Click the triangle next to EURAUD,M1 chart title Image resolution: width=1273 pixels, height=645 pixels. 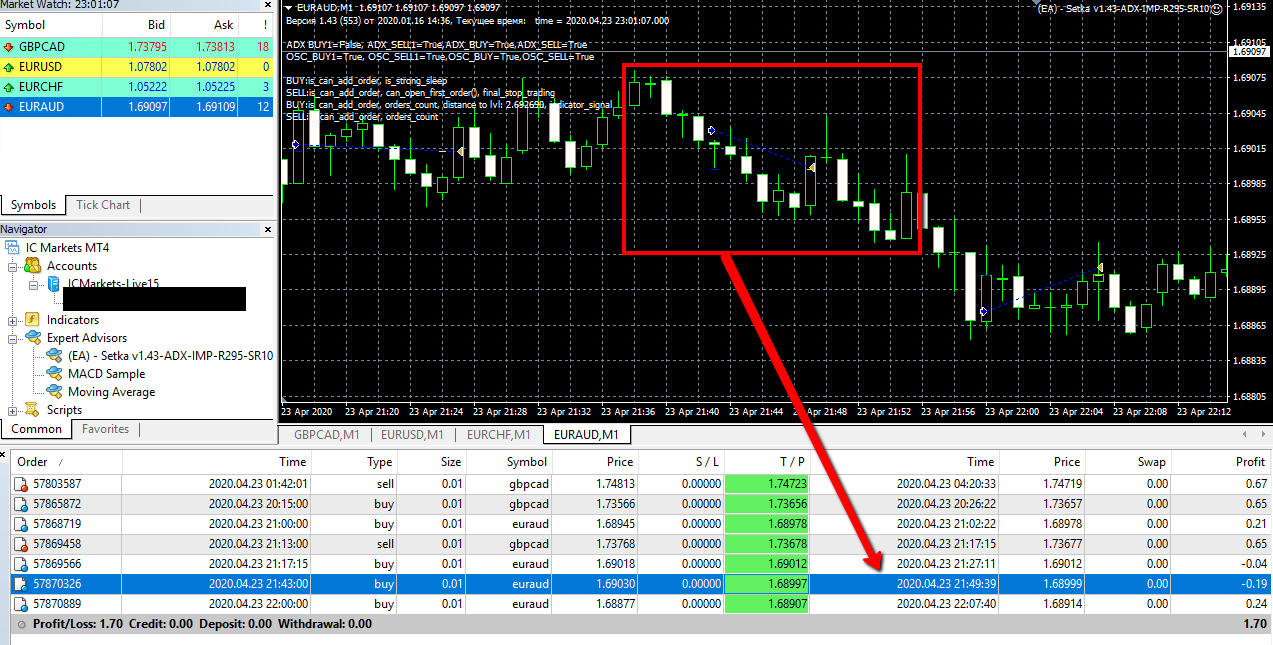click(289, 8)
